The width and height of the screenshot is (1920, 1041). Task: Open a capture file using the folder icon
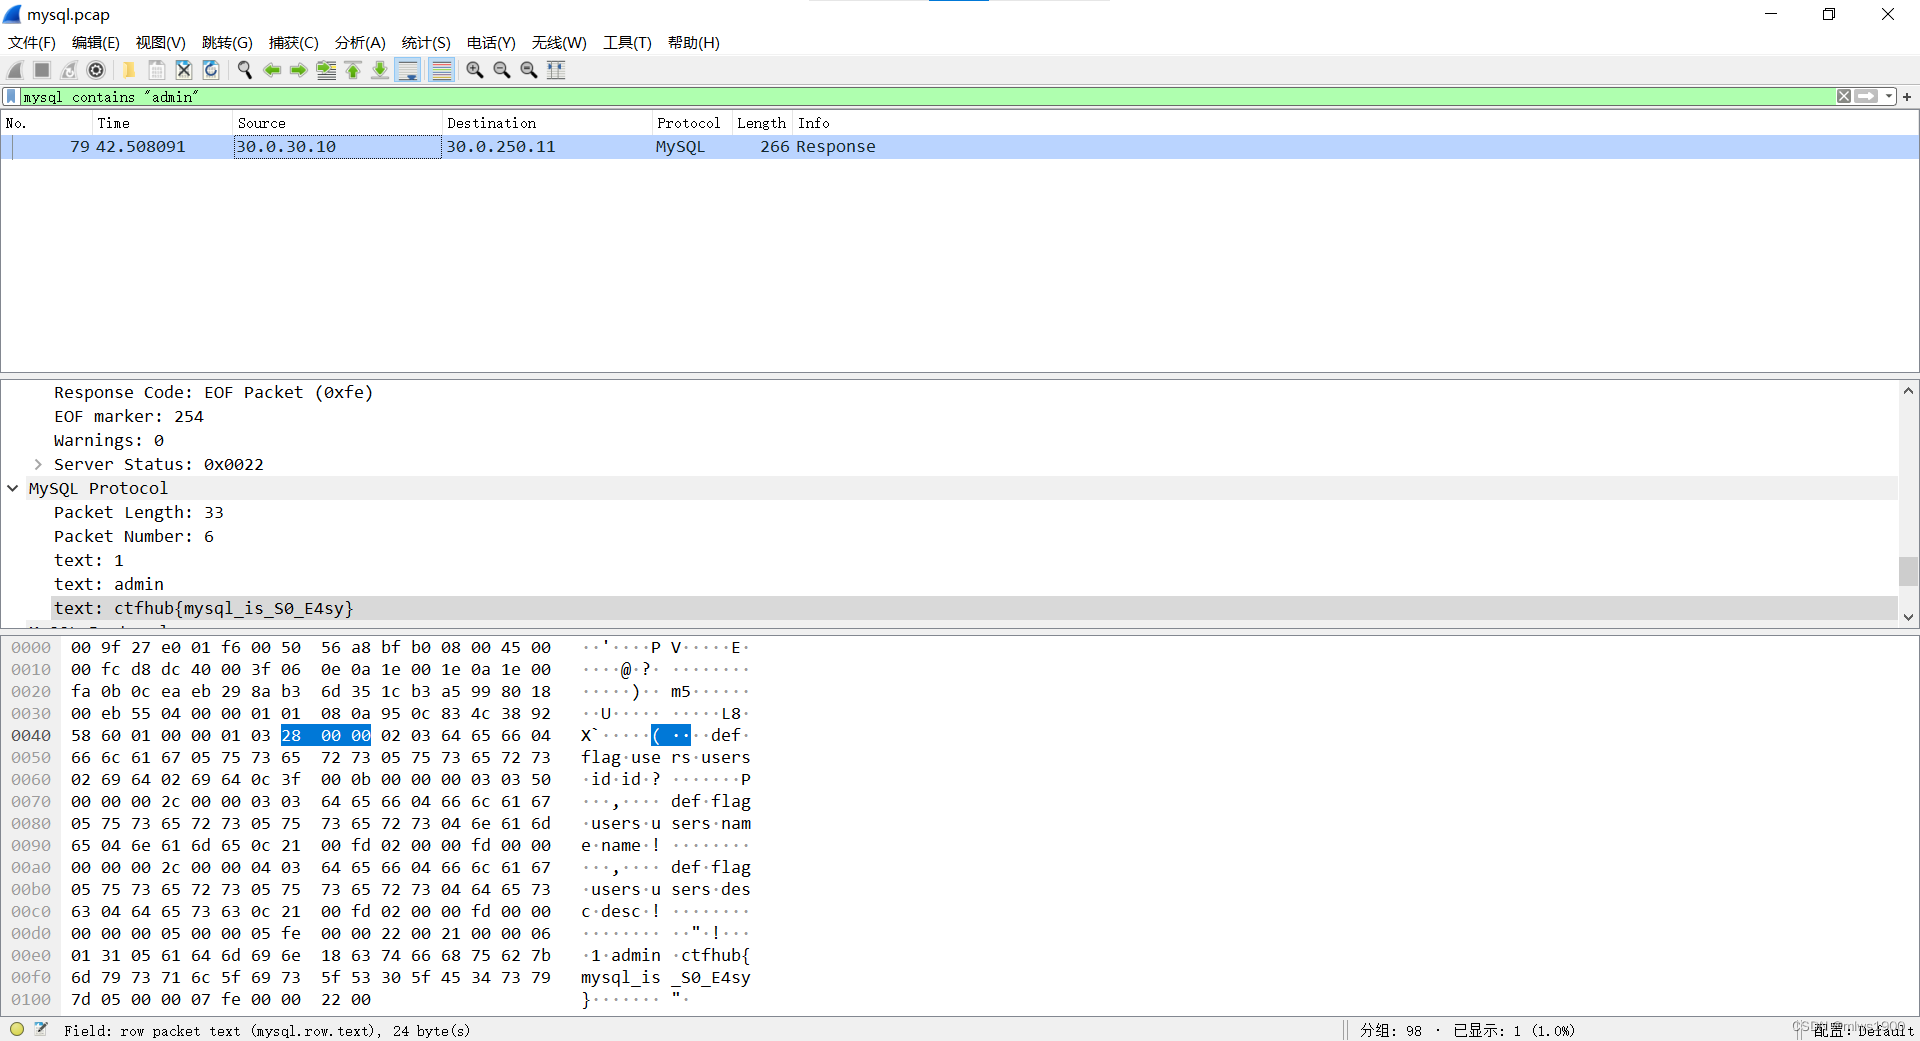pyautogui.click(x=128, y=70)
